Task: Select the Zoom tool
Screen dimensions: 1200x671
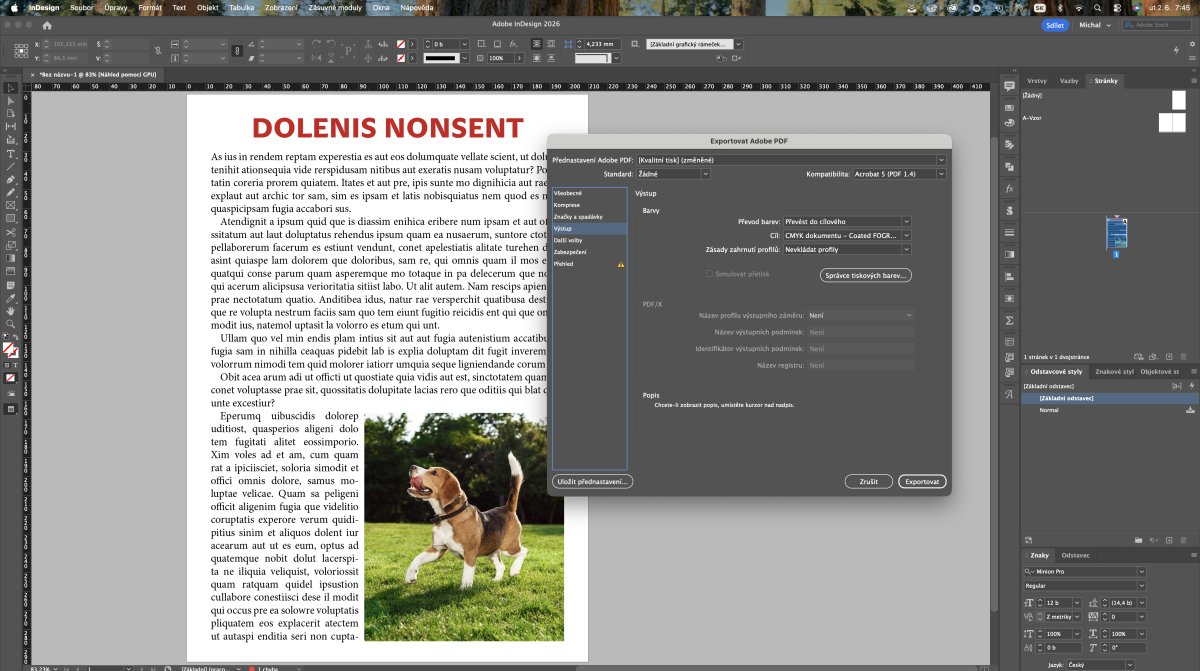Action: point(11,322)
